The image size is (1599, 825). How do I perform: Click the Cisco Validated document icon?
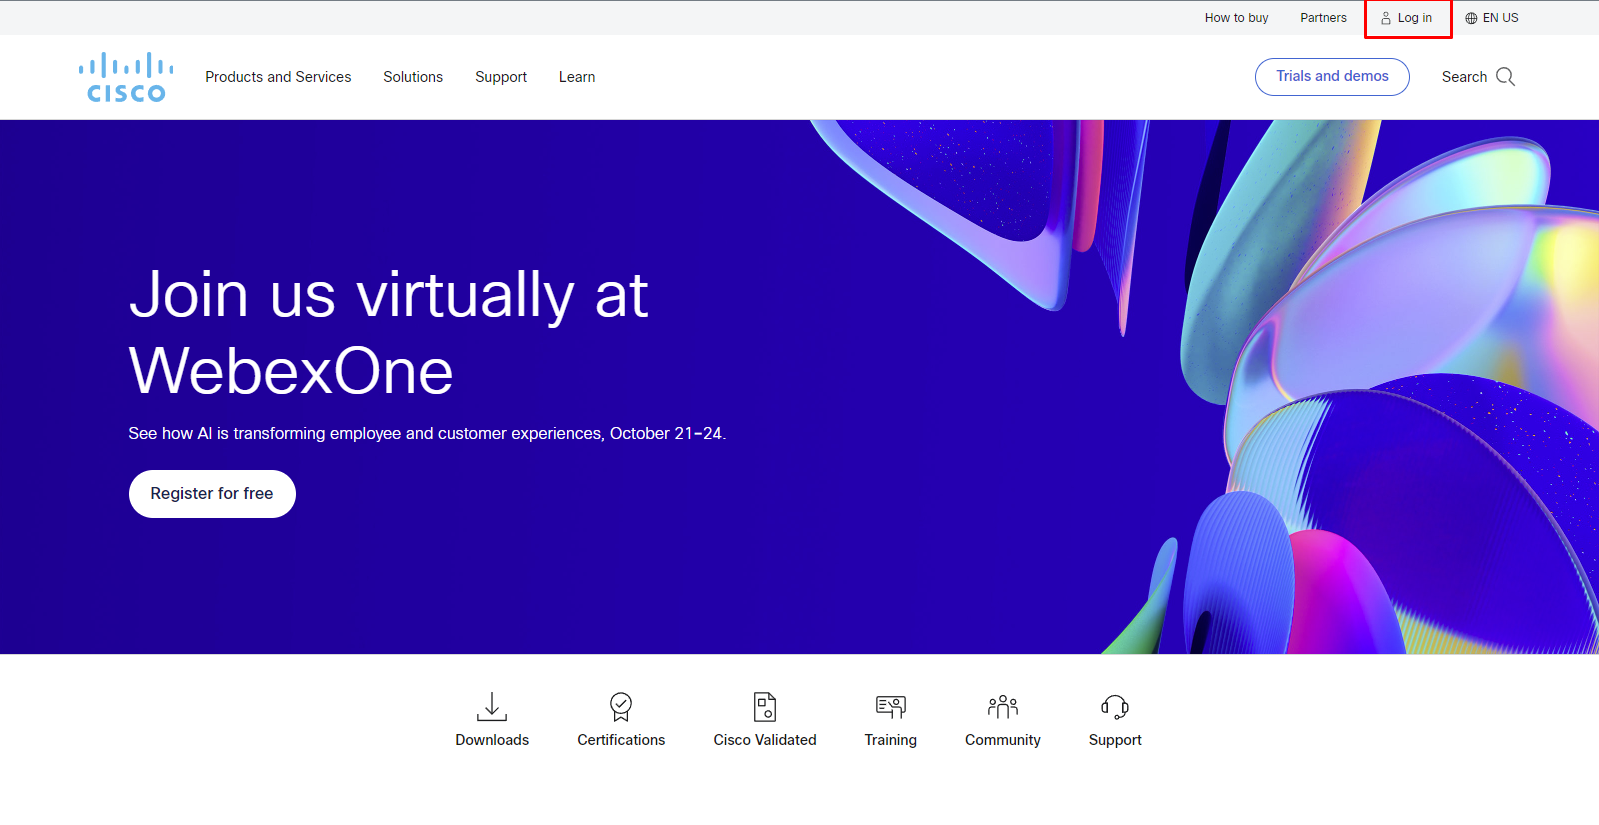[x=765, y=707]
